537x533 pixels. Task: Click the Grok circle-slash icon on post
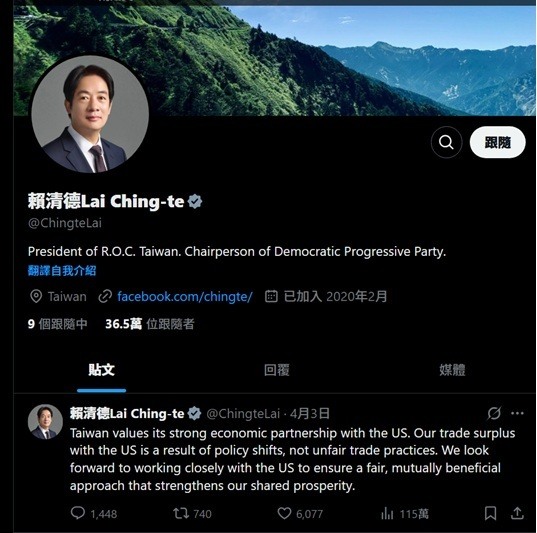point(494,413)
